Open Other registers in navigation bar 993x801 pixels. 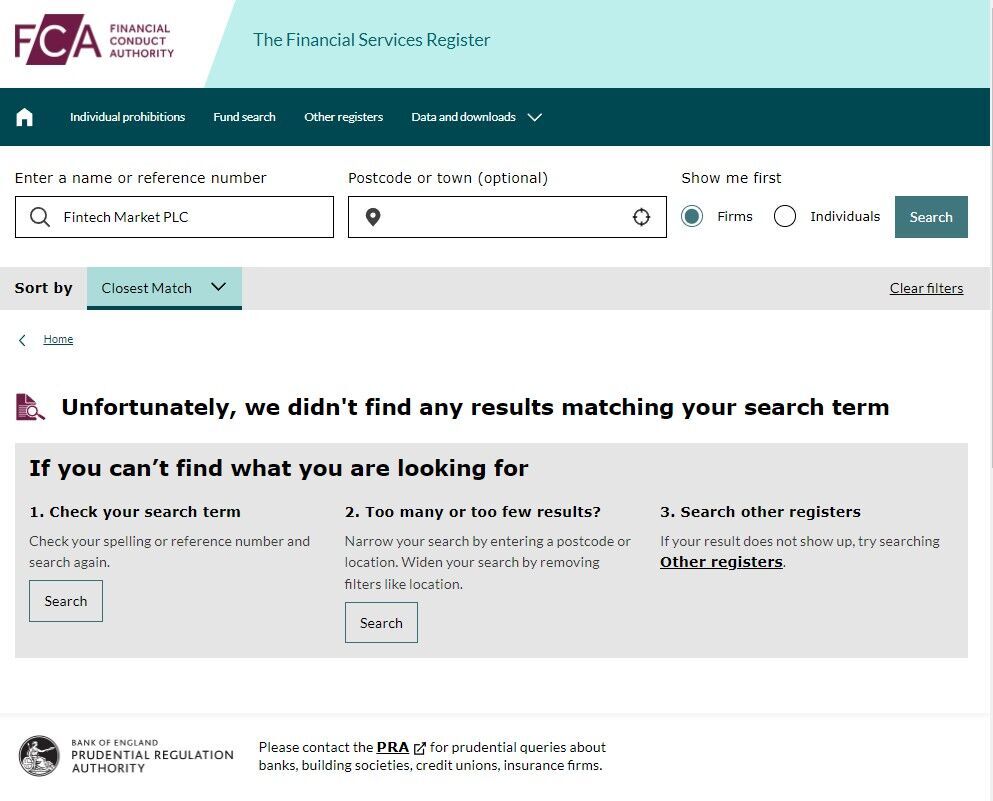[x=343, y=117]
